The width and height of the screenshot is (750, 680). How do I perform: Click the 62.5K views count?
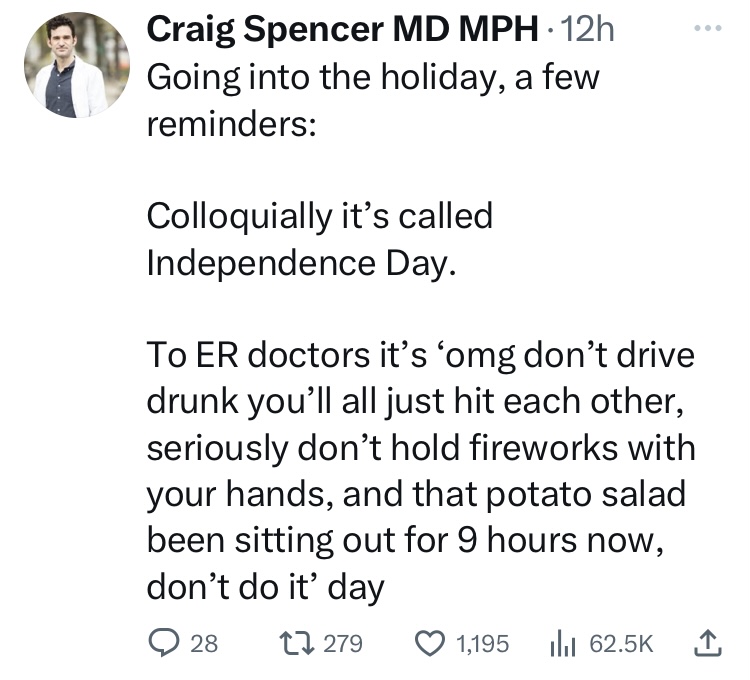(622, 643)
